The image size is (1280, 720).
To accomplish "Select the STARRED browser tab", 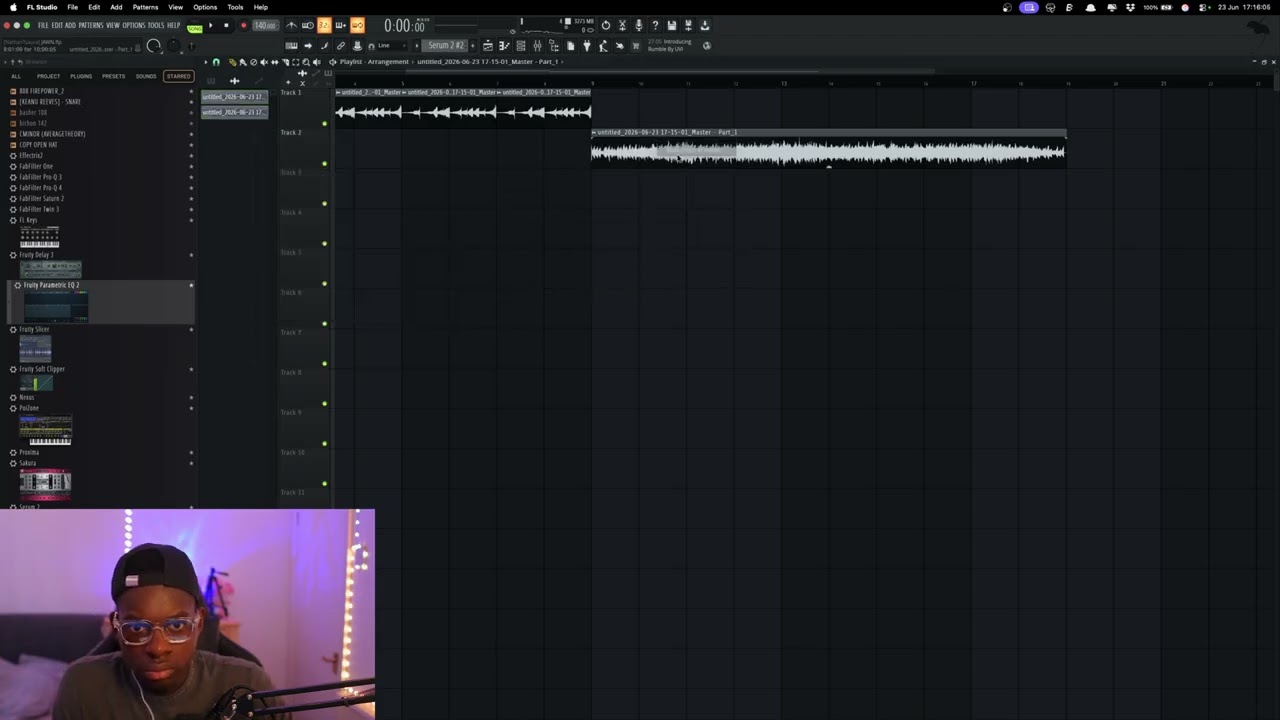I will pos(178,76).
